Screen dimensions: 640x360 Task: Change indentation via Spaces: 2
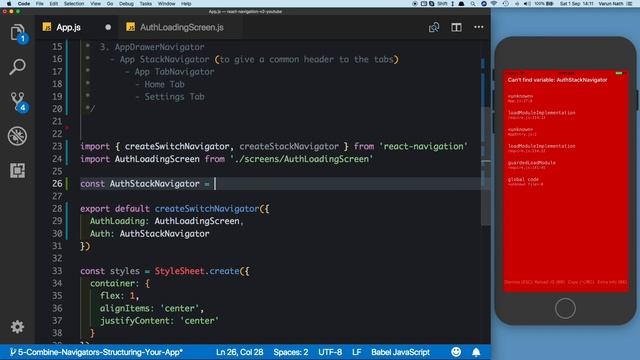tap(291, 352)
